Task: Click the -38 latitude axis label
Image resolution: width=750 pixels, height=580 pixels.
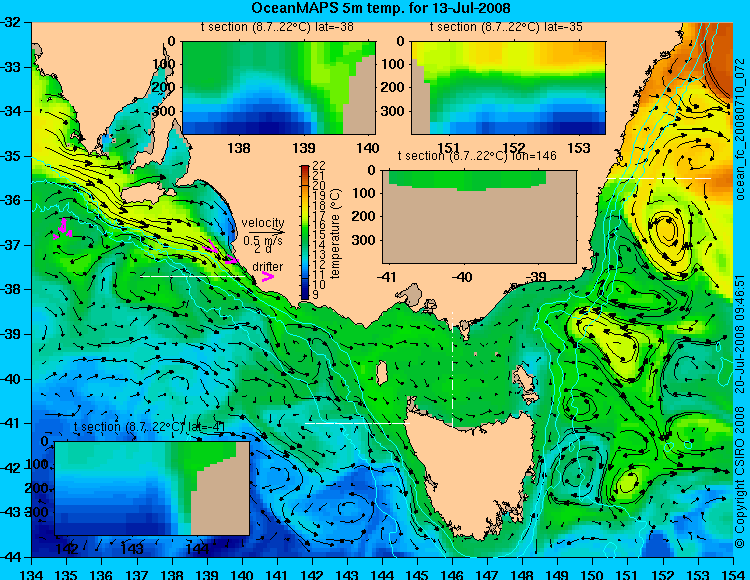Action: tap(10, 290)
